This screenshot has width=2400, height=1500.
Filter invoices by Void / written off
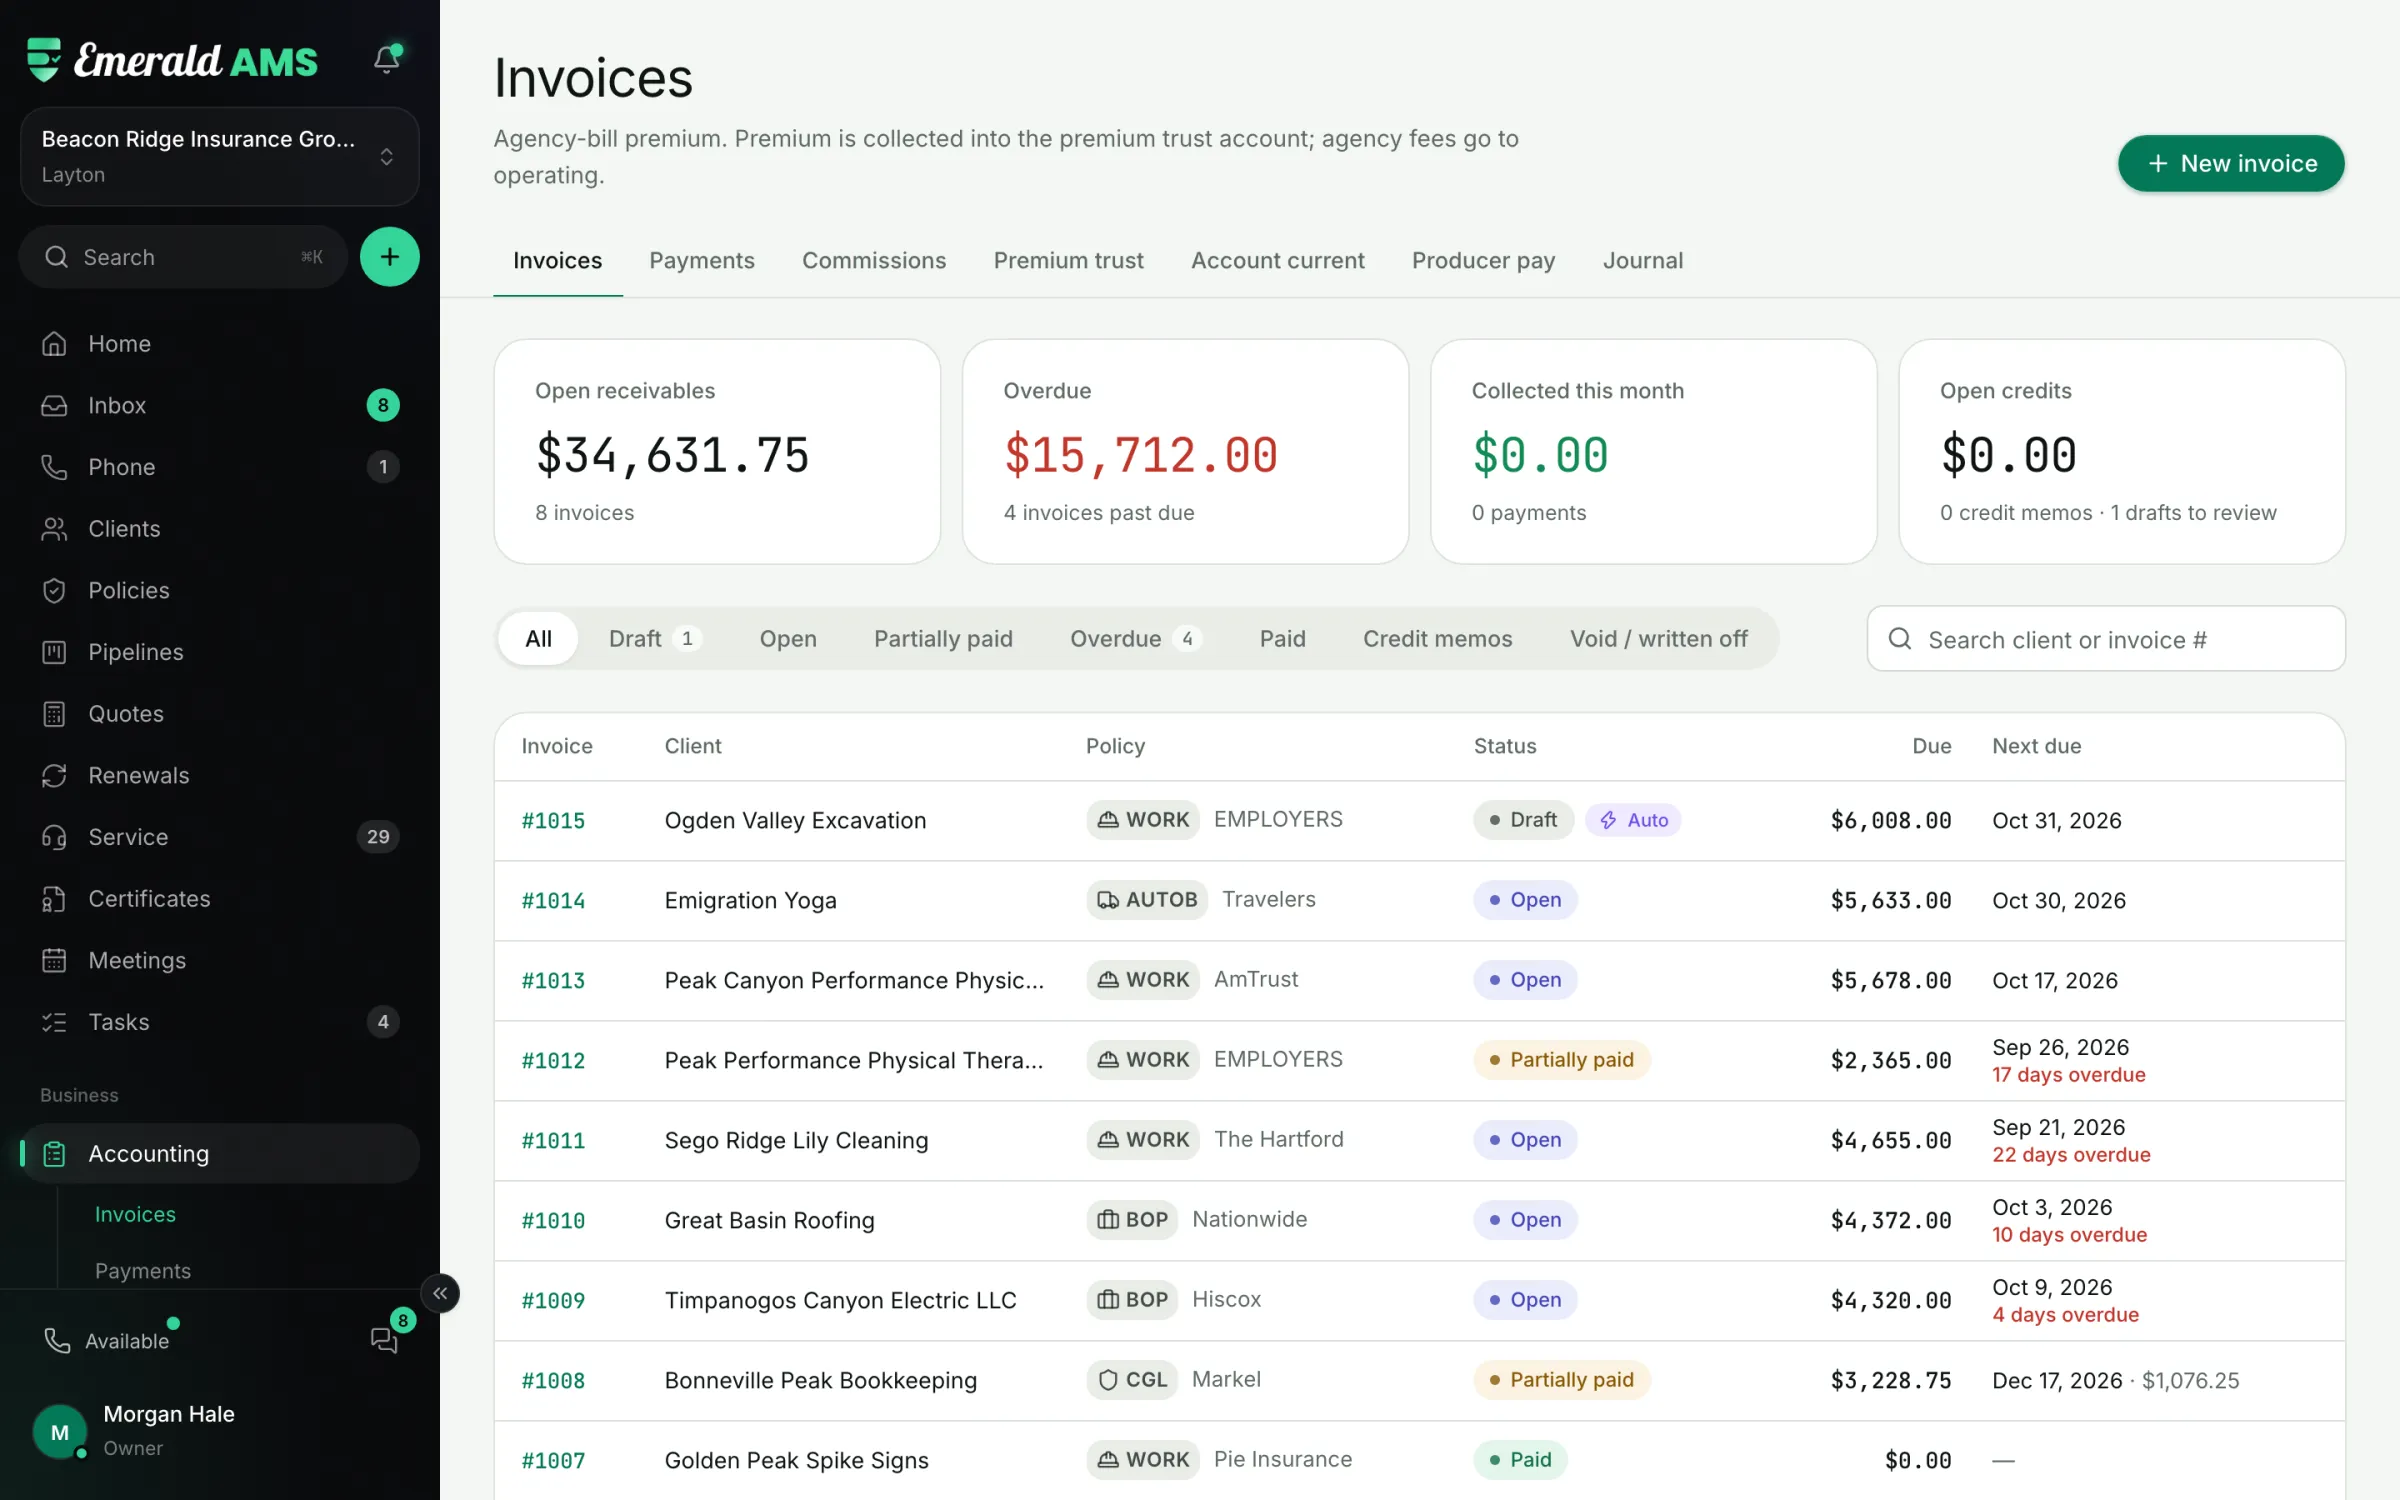[x=1658, y=638]
